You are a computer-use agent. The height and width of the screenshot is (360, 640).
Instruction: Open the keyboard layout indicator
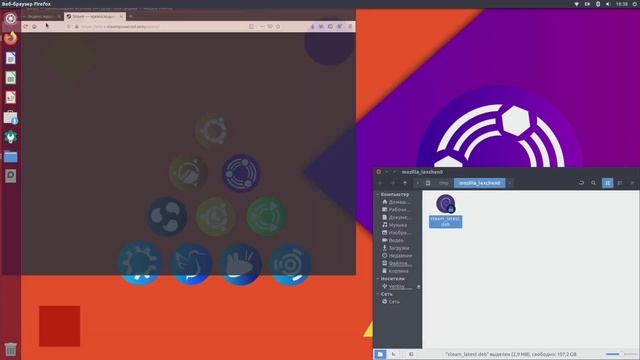pos(587,4)
